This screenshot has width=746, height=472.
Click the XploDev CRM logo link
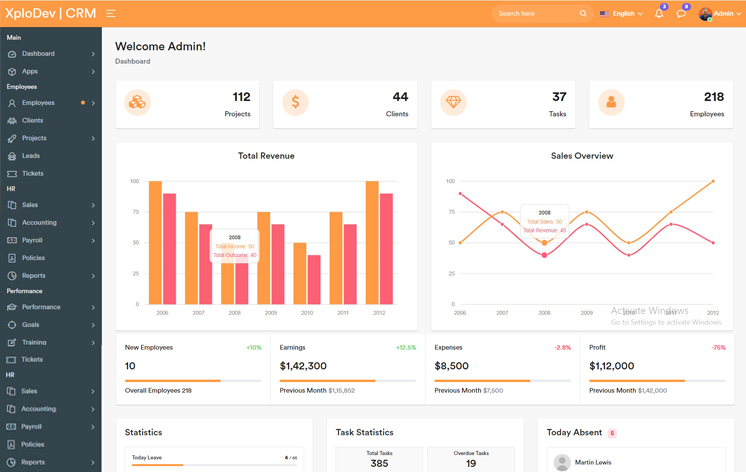coord(50,14)
